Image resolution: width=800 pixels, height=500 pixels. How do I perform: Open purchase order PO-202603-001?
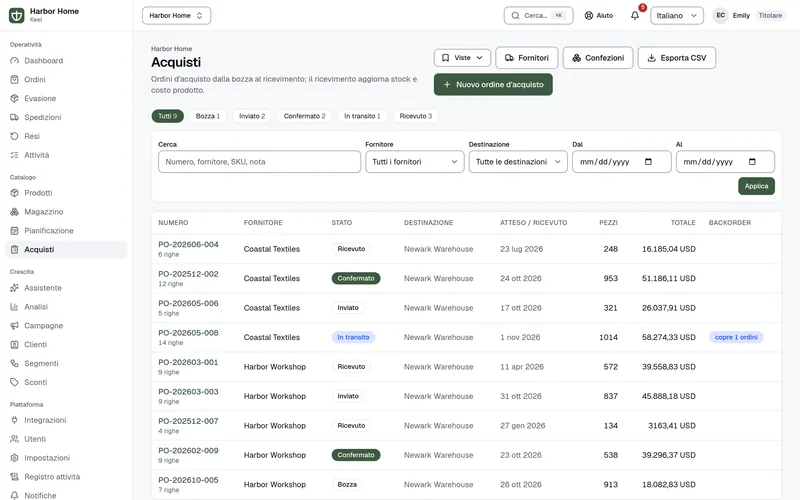188,362
